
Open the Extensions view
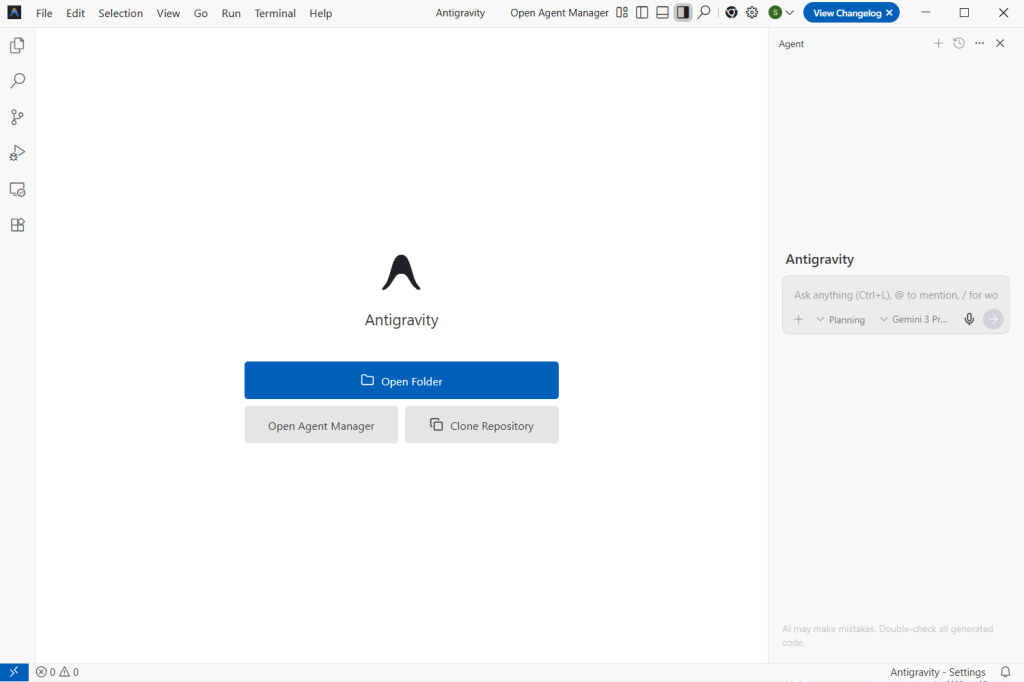[16, 225]
